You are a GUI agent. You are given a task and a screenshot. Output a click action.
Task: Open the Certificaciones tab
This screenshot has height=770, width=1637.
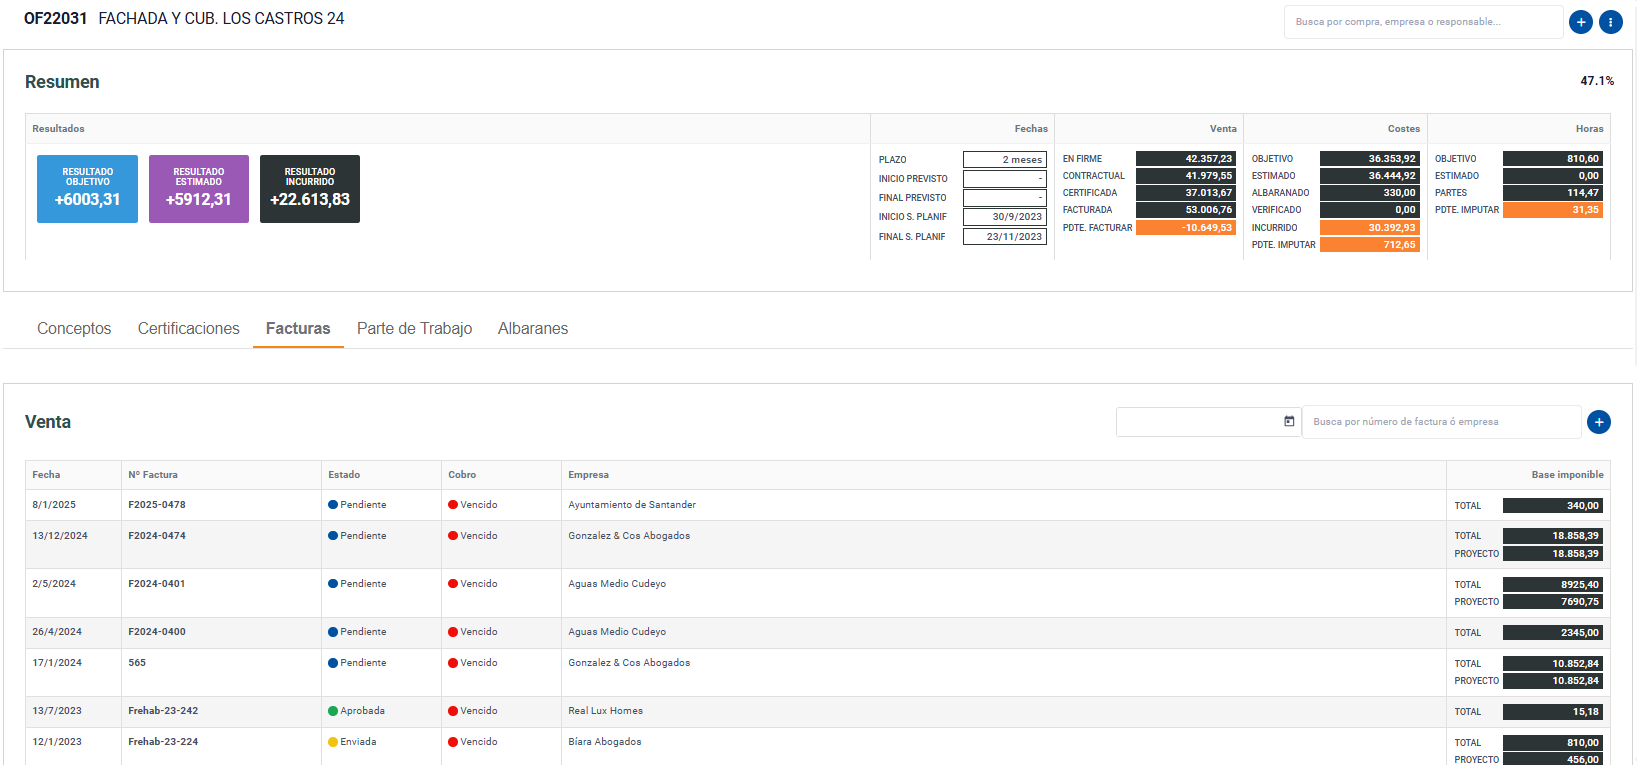coord(189,329)
